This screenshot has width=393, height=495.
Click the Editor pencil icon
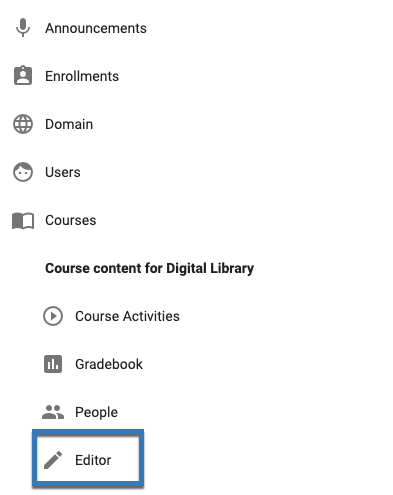coord(53,460)
